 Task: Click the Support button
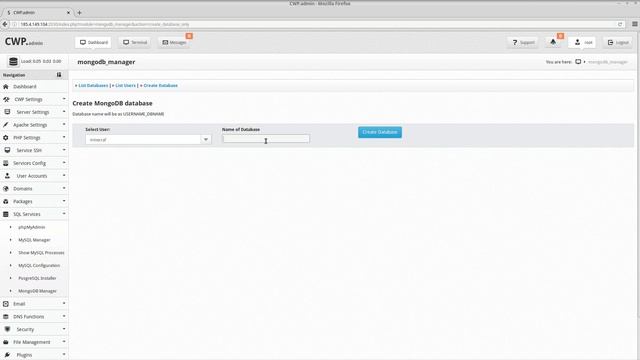click(x=523, y=42)
